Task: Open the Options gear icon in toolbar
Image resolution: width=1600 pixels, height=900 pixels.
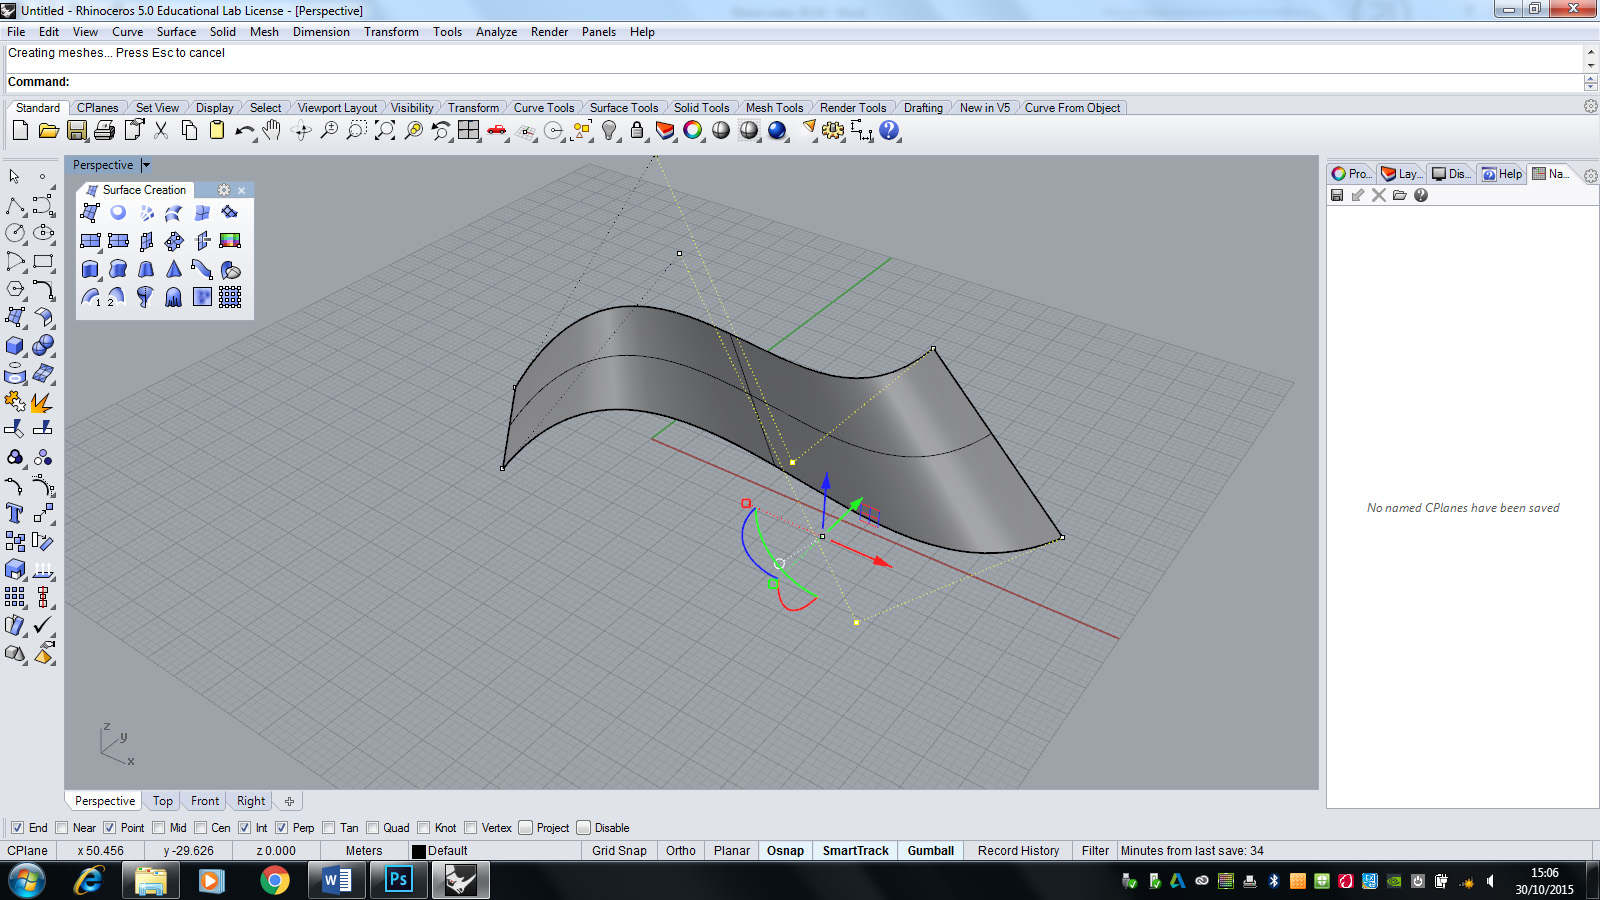Action: (x=833, y=131)
